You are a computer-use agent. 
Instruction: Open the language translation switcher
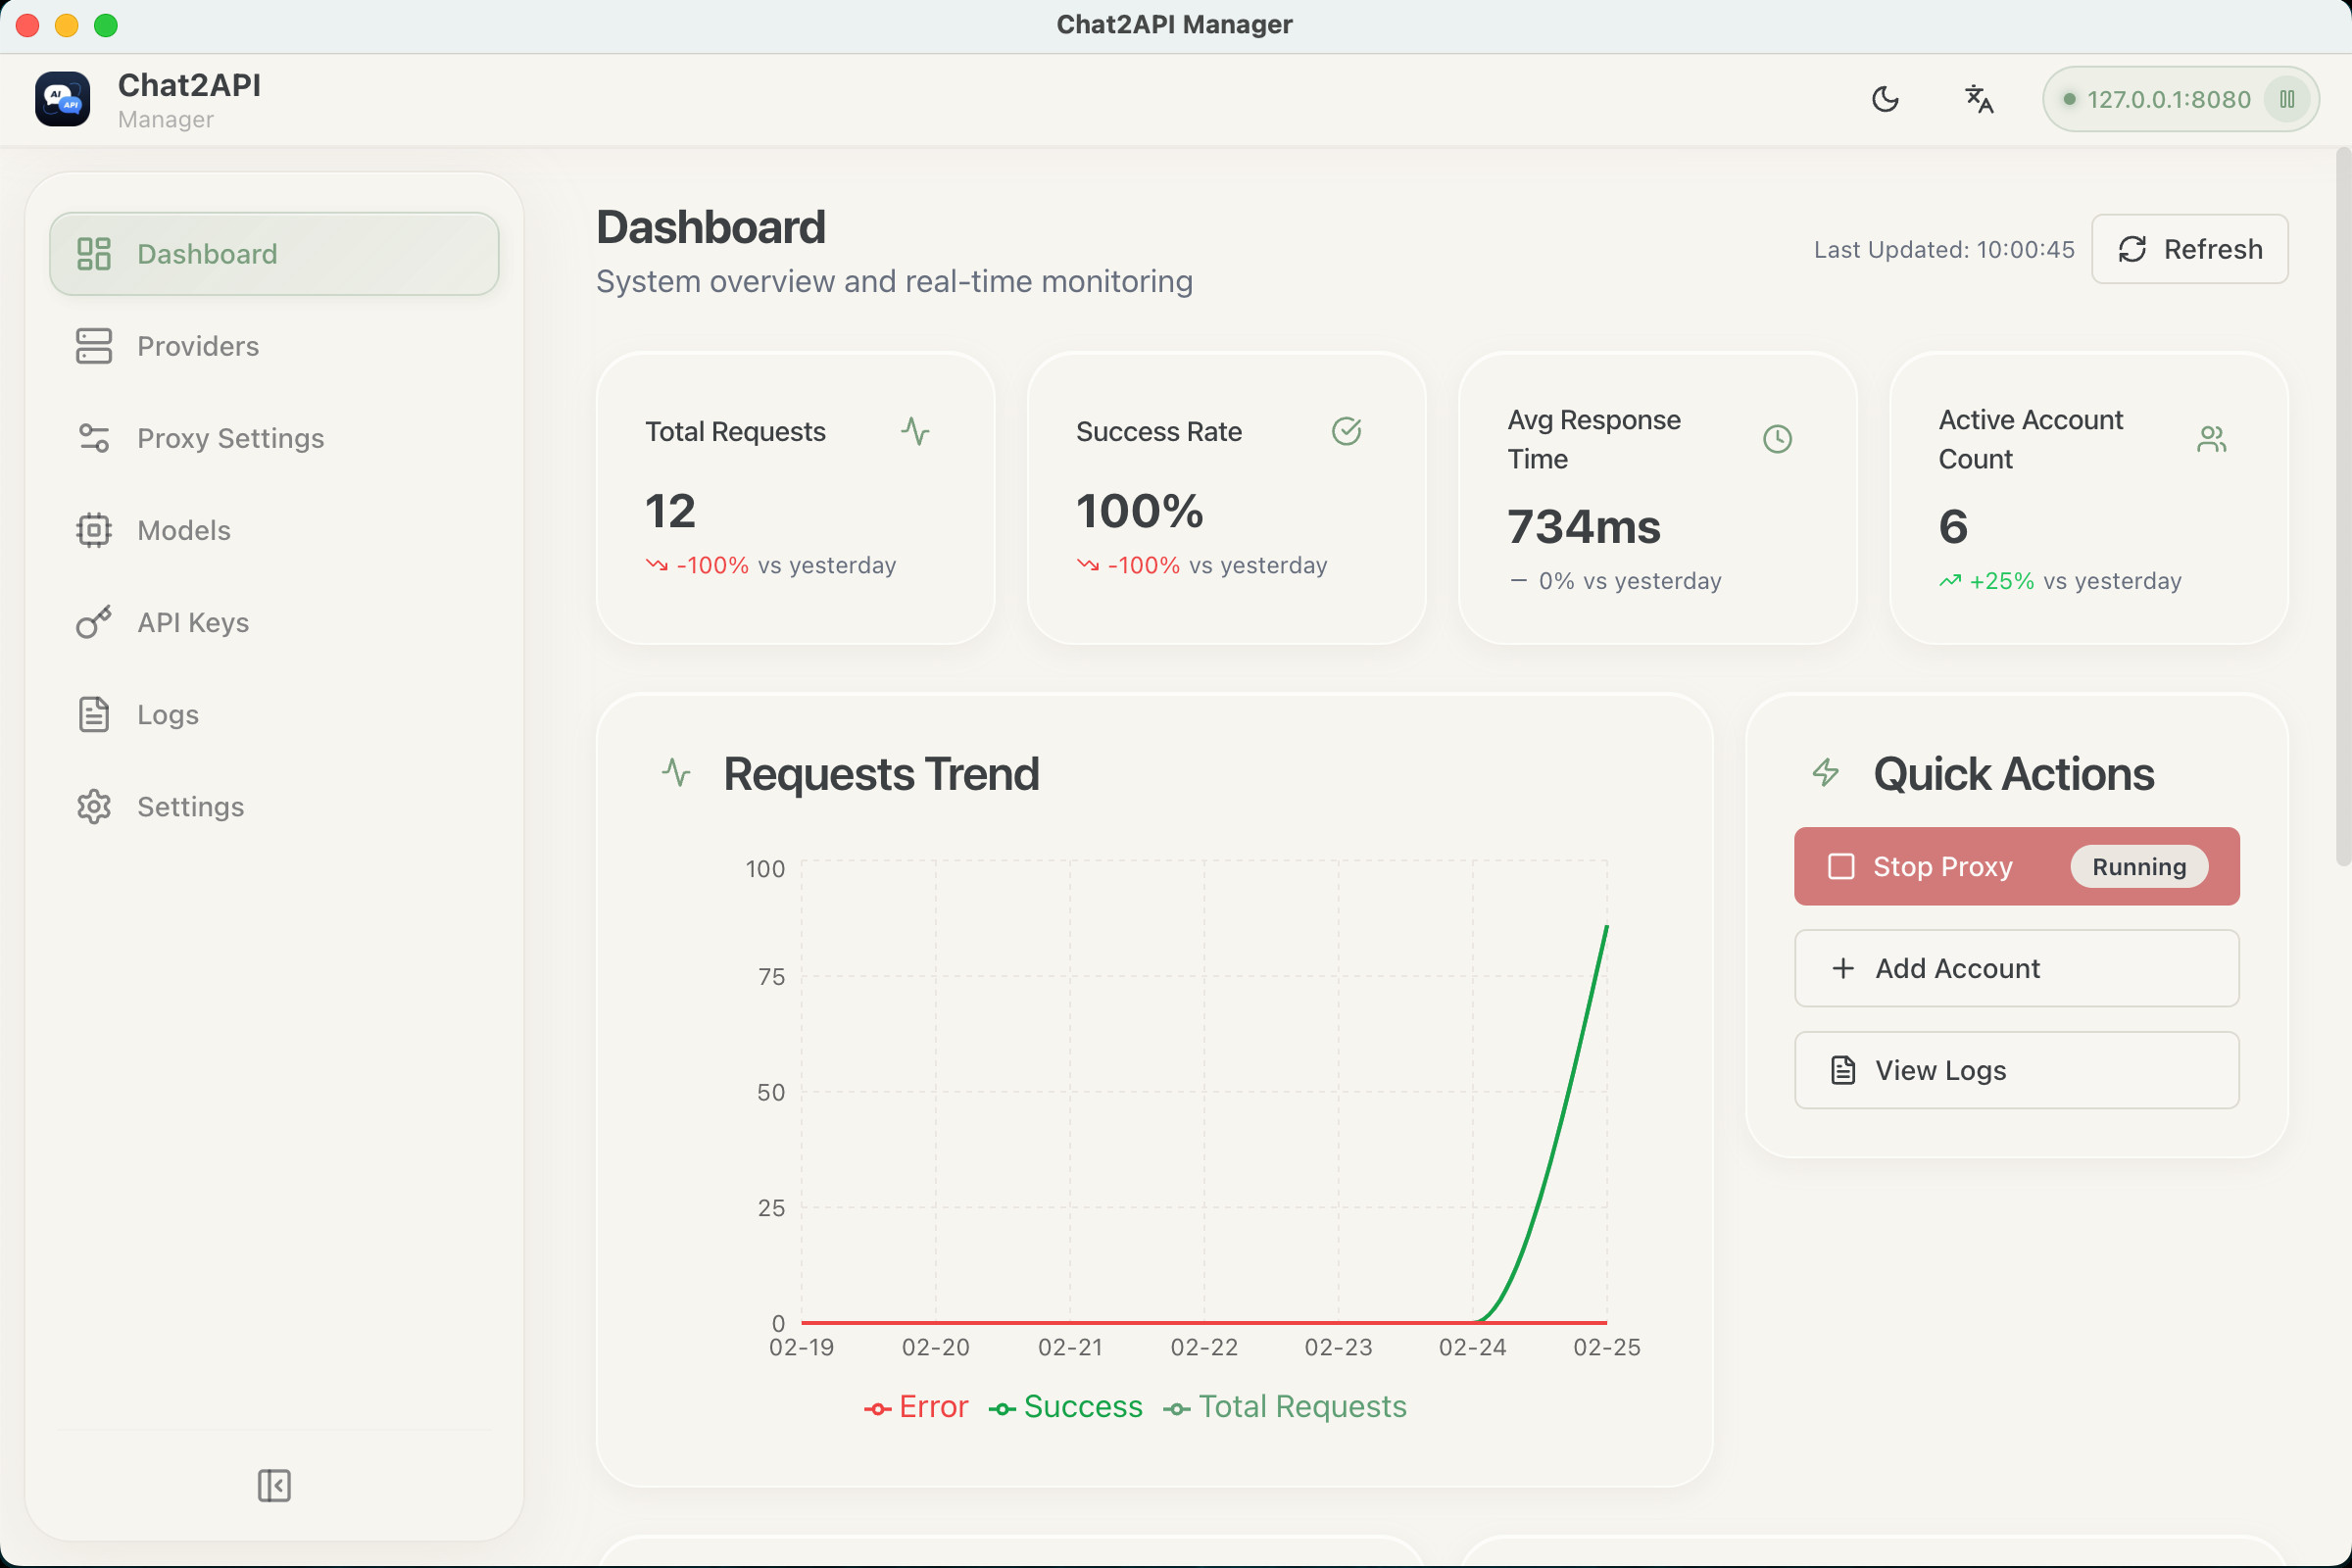point(1979,99)
